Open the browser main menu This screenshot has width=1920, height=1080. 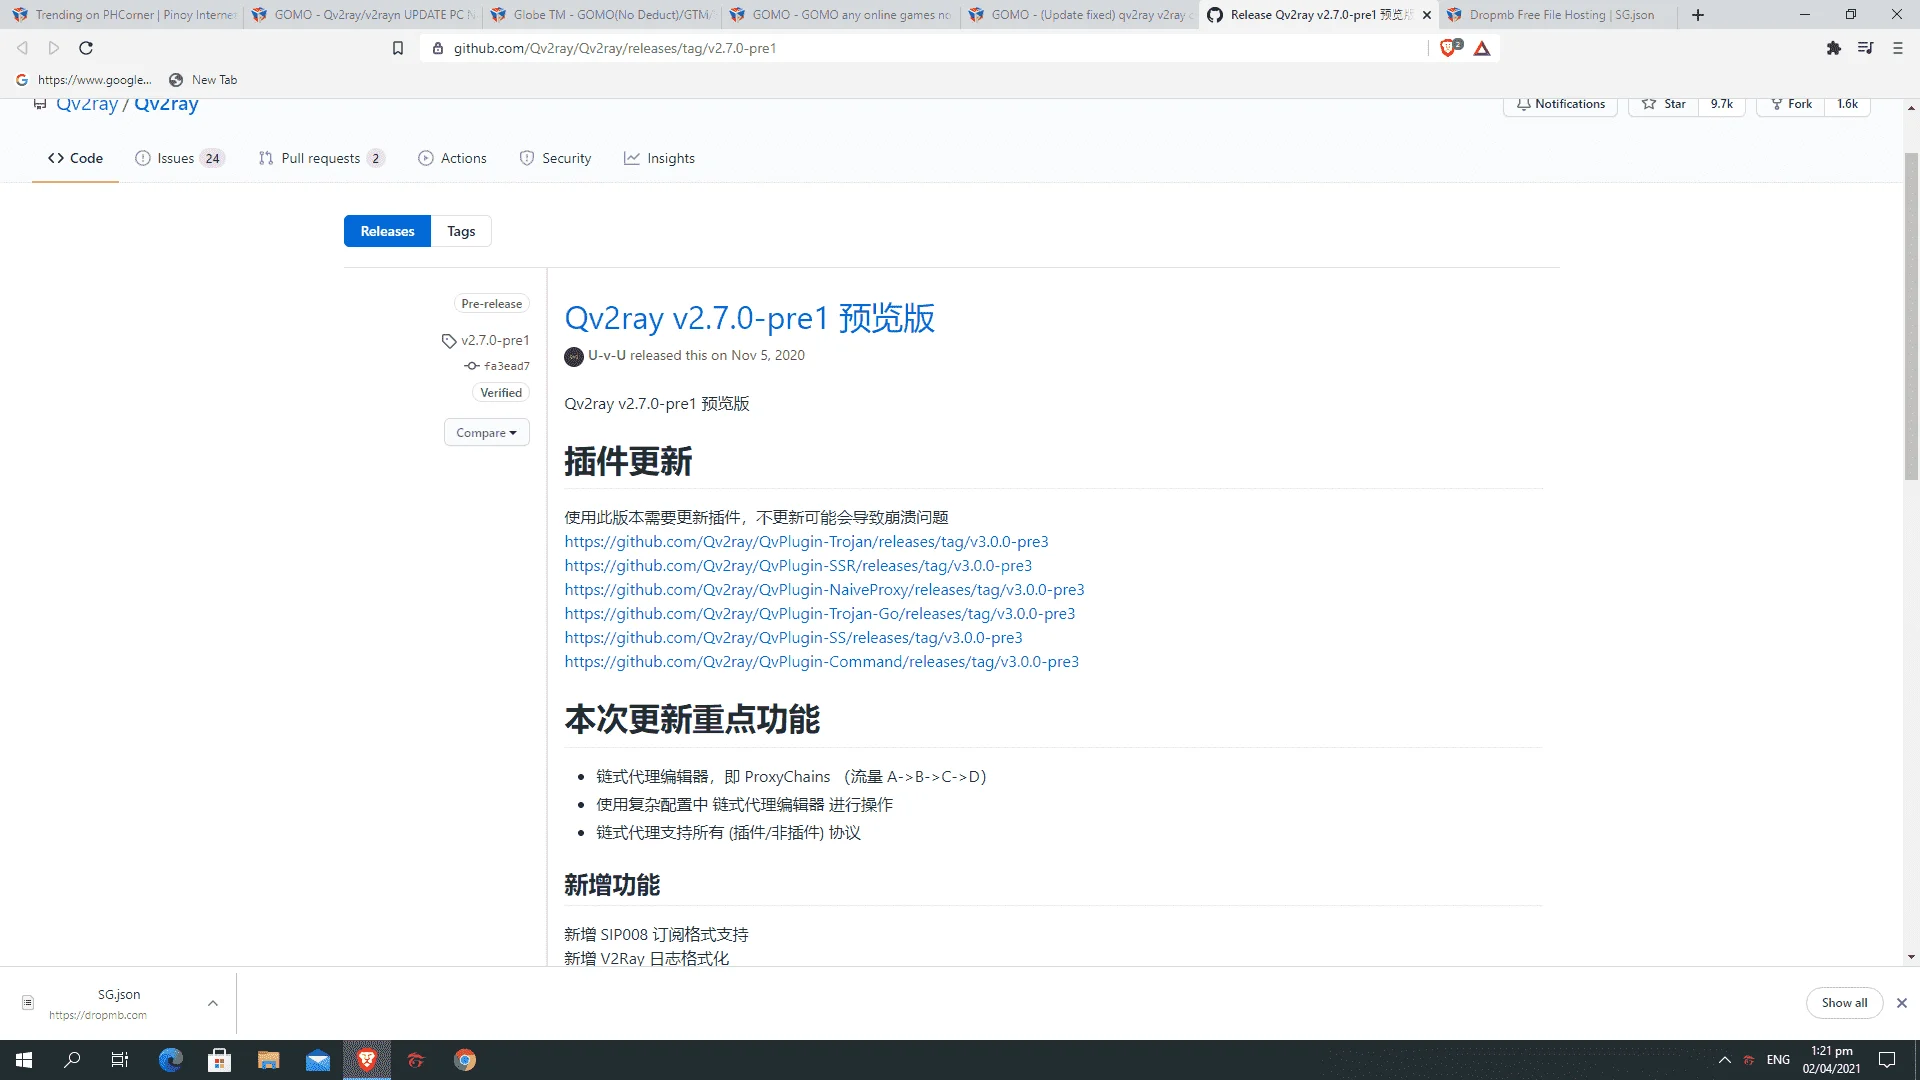click(1897, 48)
